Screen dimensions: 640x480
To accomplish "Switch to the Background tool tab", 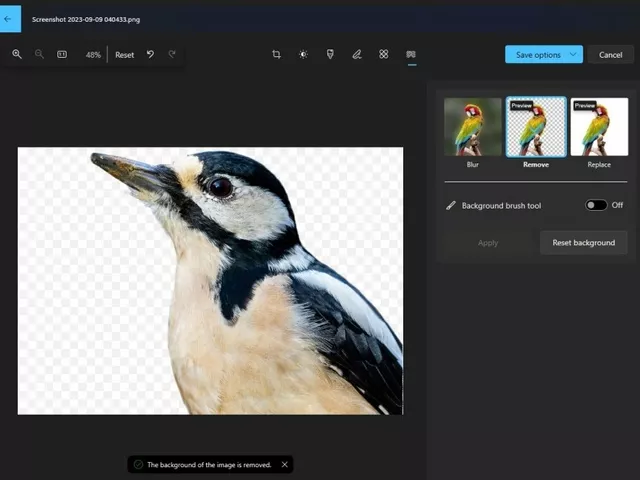I will click(x=411, y=54).
